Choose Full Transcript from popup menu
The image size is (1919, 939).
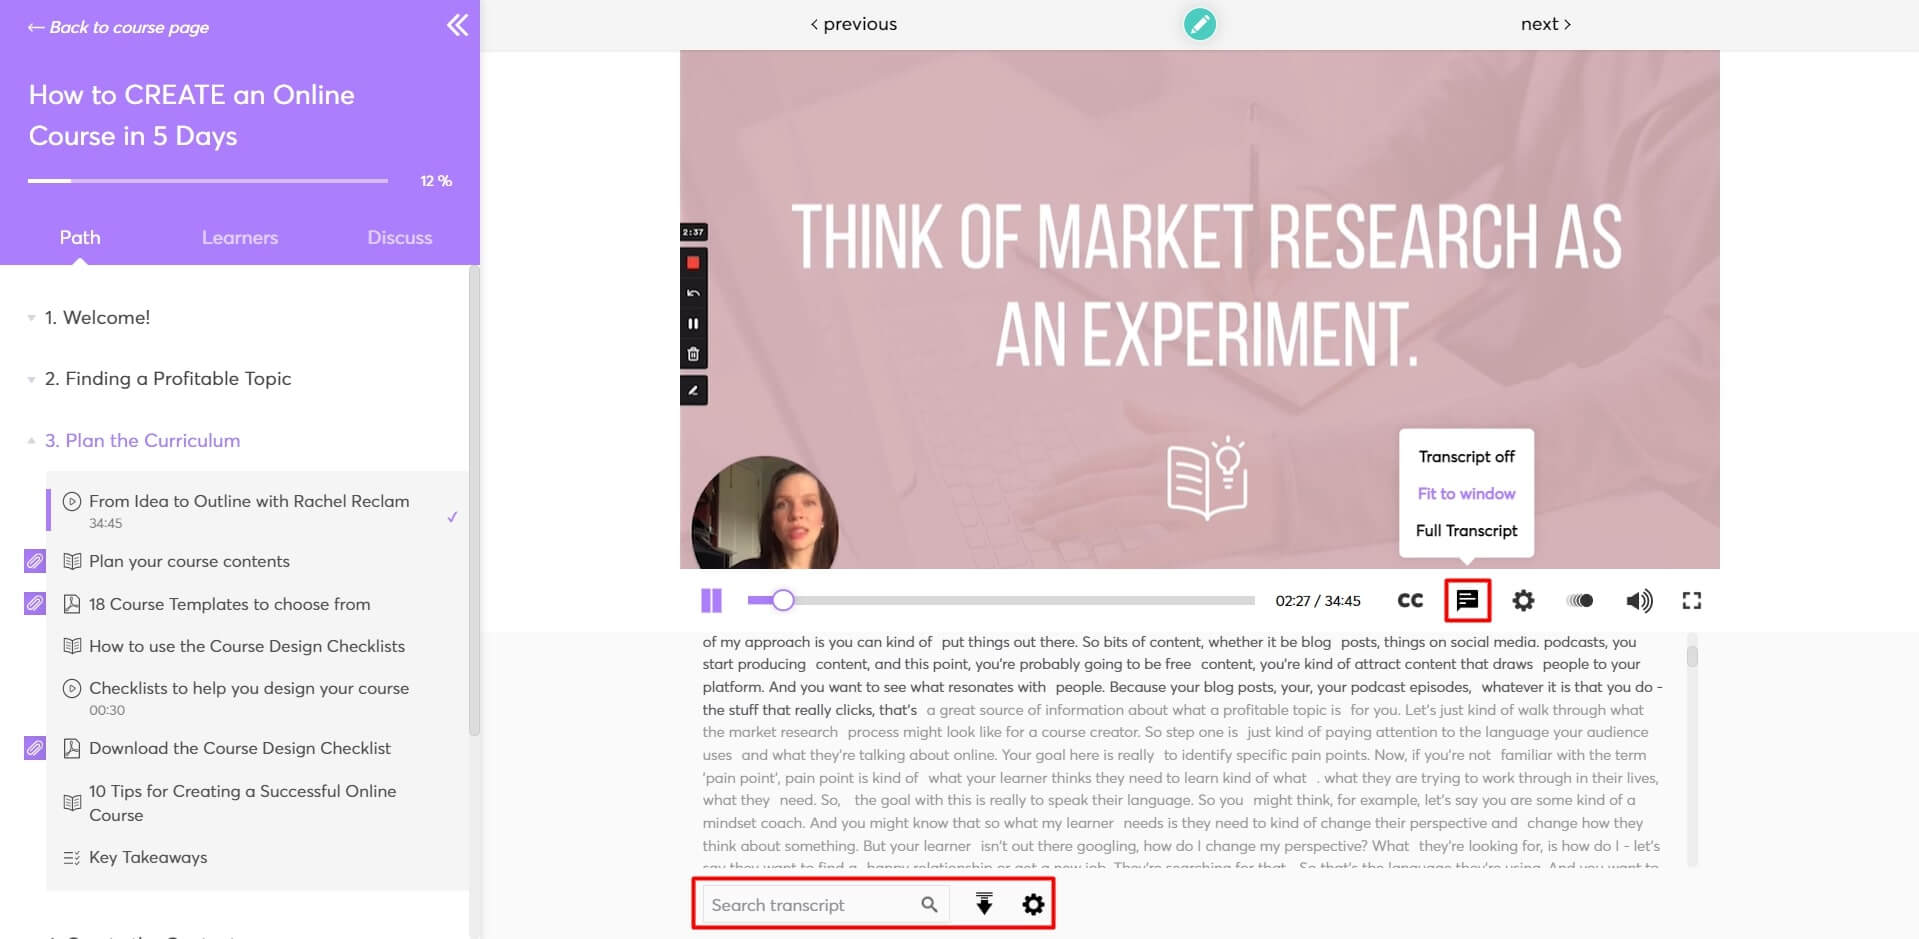tap(1466, 530)
